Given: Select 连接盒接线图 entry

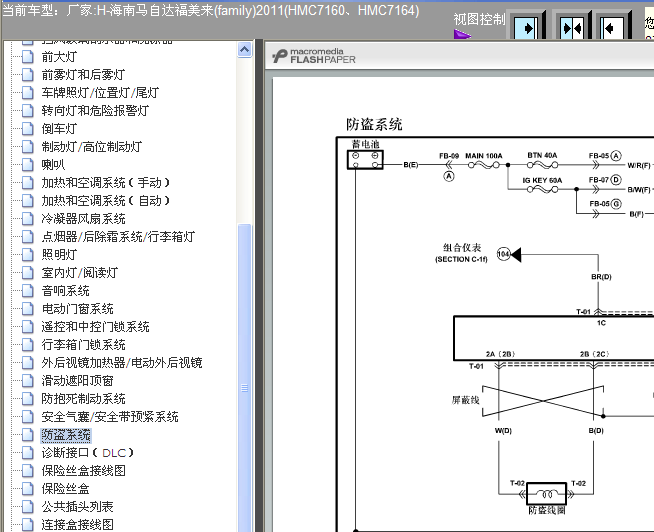Looking at the screenshot, I should 77,524.
